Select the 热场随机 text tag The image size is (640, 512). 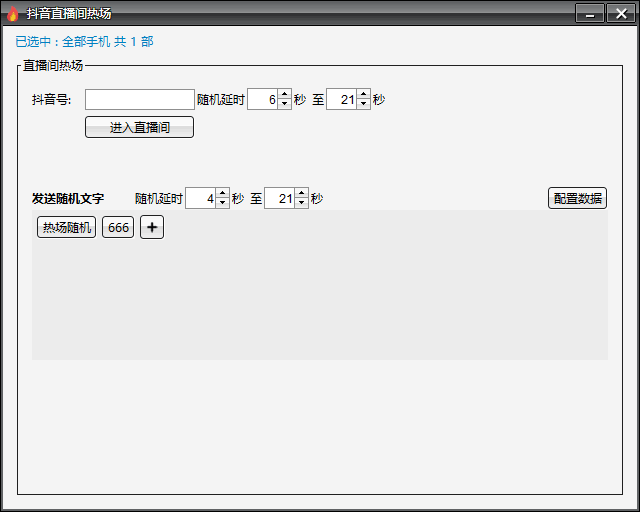point(67,227)
